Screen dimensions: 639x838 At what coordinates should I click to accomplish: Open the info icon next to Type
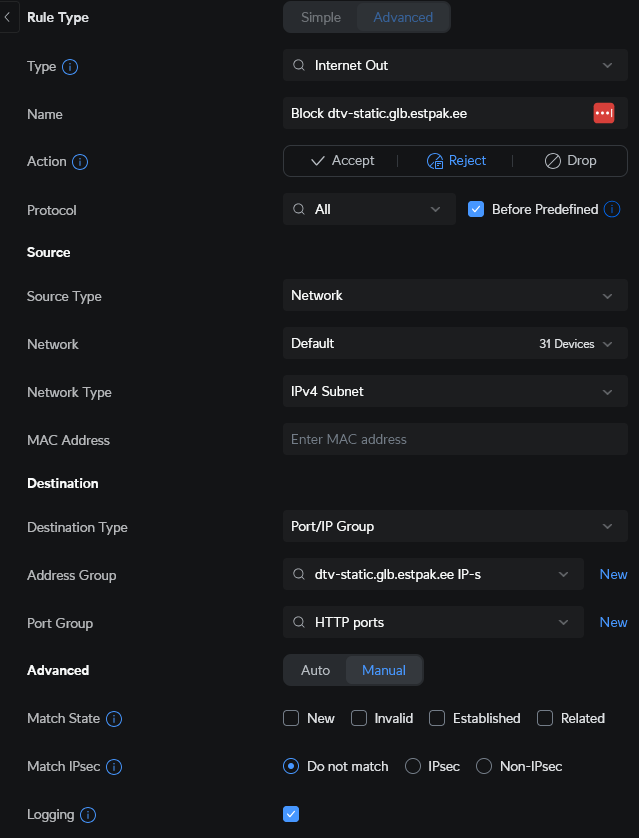click(70, 67)
